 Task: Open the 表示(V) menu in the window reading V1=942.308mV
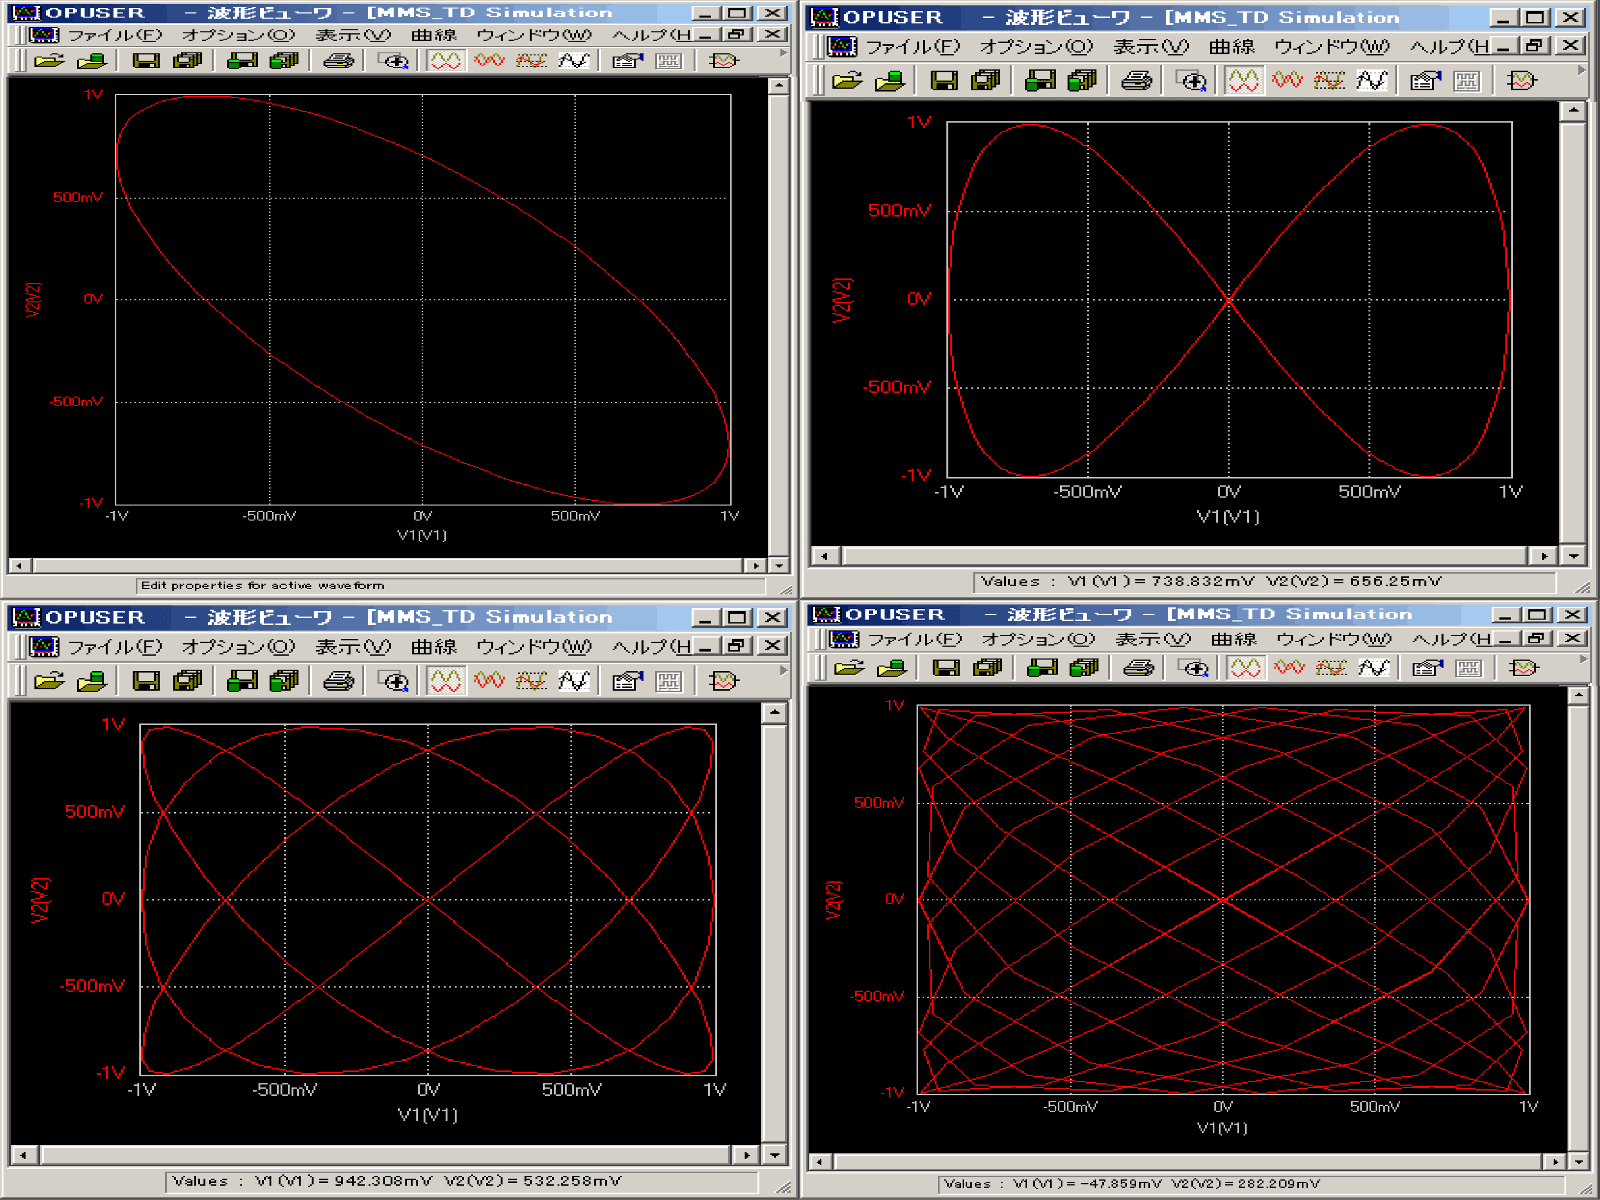(353, 647)
